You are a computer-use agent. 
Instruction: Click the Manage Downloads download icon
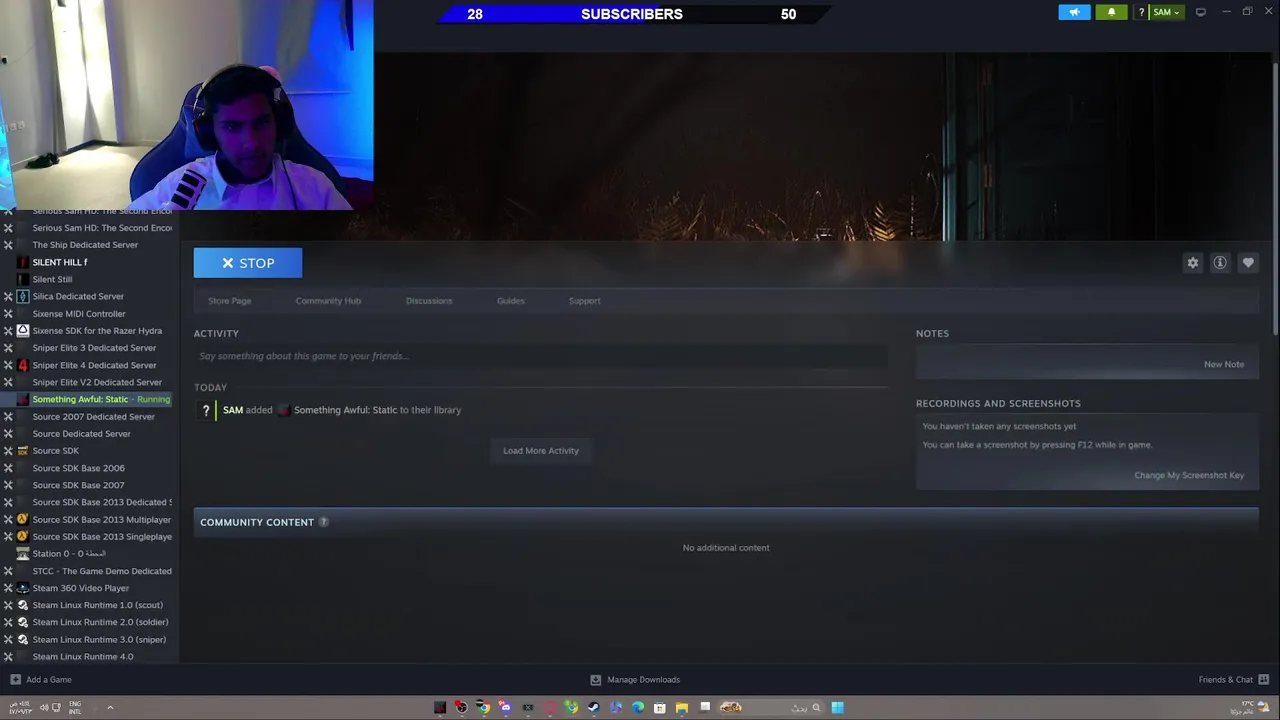coord(596,680)
